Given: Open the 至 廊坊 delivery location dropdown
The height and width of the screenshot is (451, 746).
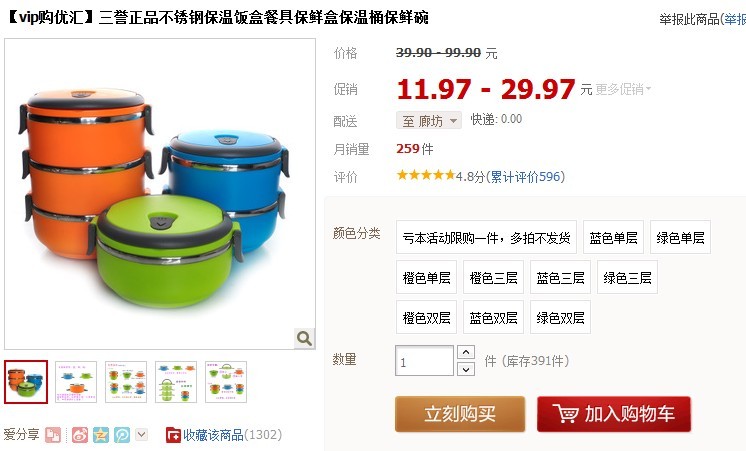Looking at the screenshot, I should [x=429, y=121].
